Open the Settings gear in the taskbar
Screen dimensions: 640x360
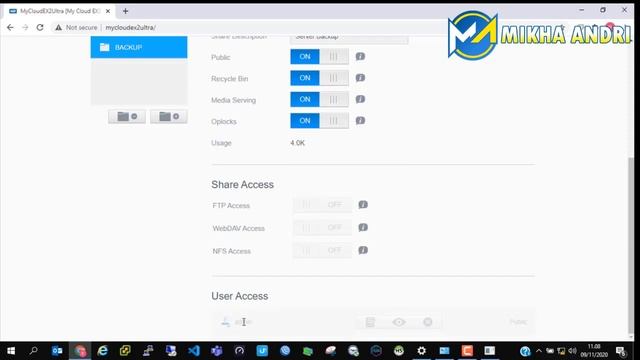[x=421, y=351]
